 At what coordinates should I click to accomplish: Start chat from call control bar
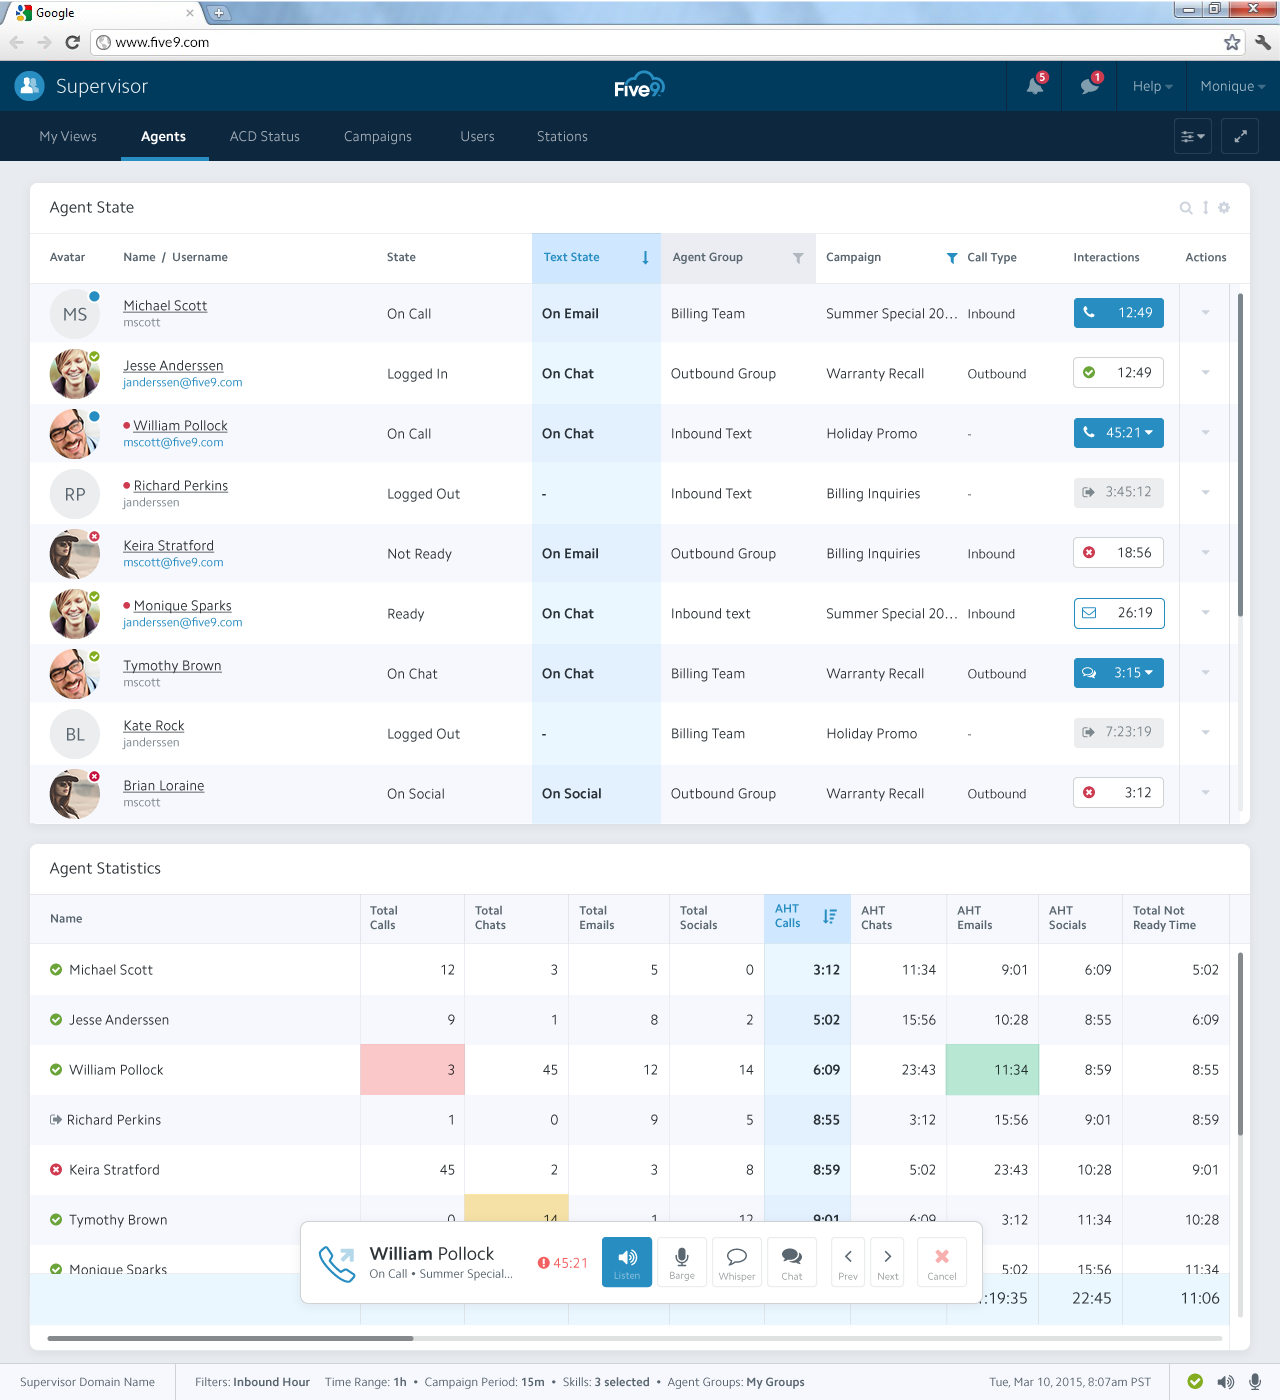[792, 1261]
